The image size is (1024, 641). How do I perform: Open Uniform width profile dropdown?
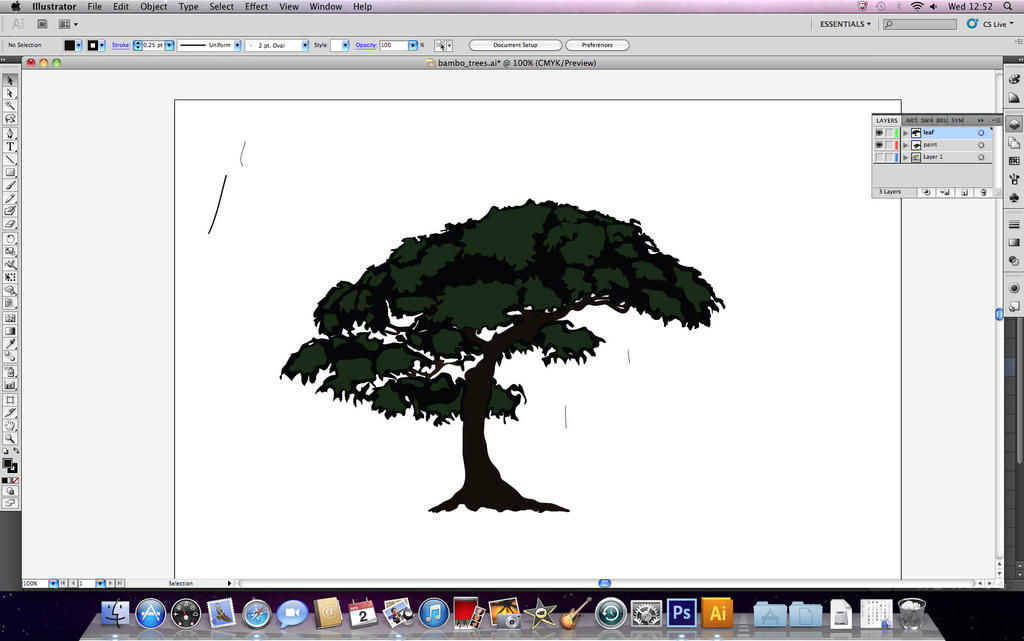coord(237,45)
